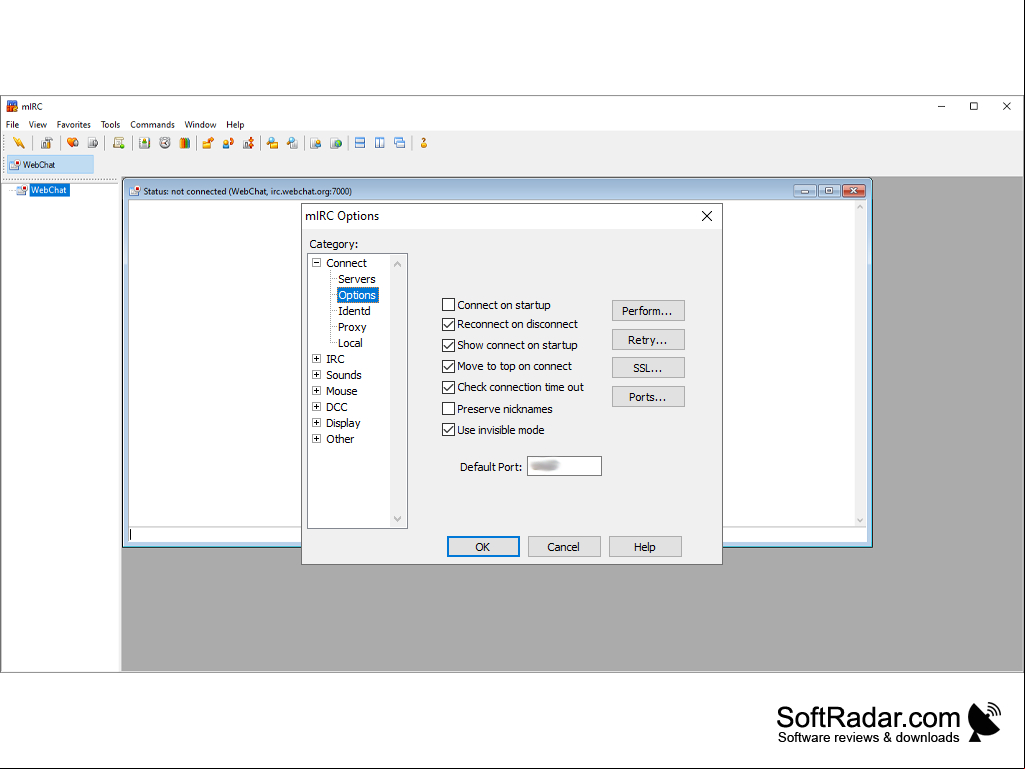Open the Log Files toolbar icon
The width and height of the screenshot is (1025, 769).
point(292,143)
